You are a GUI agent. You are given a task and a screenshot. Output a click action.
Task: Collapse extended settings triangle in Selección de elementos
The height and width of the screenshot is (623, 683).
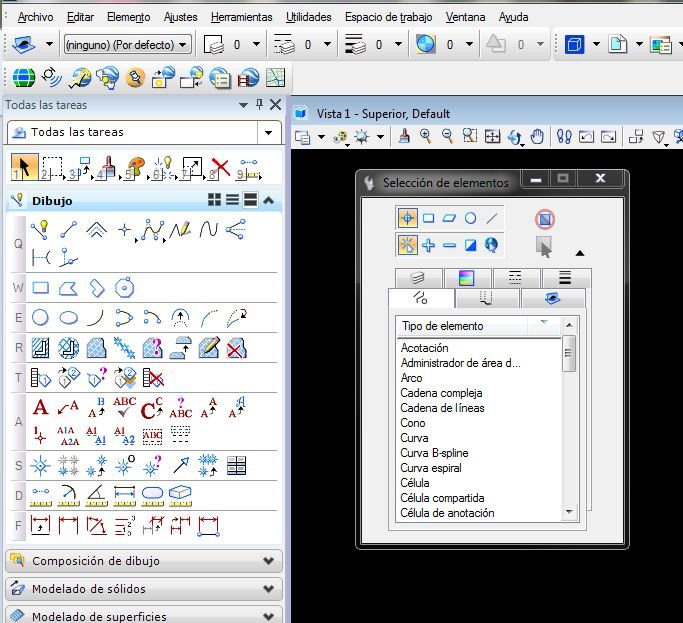click(580, 253)
